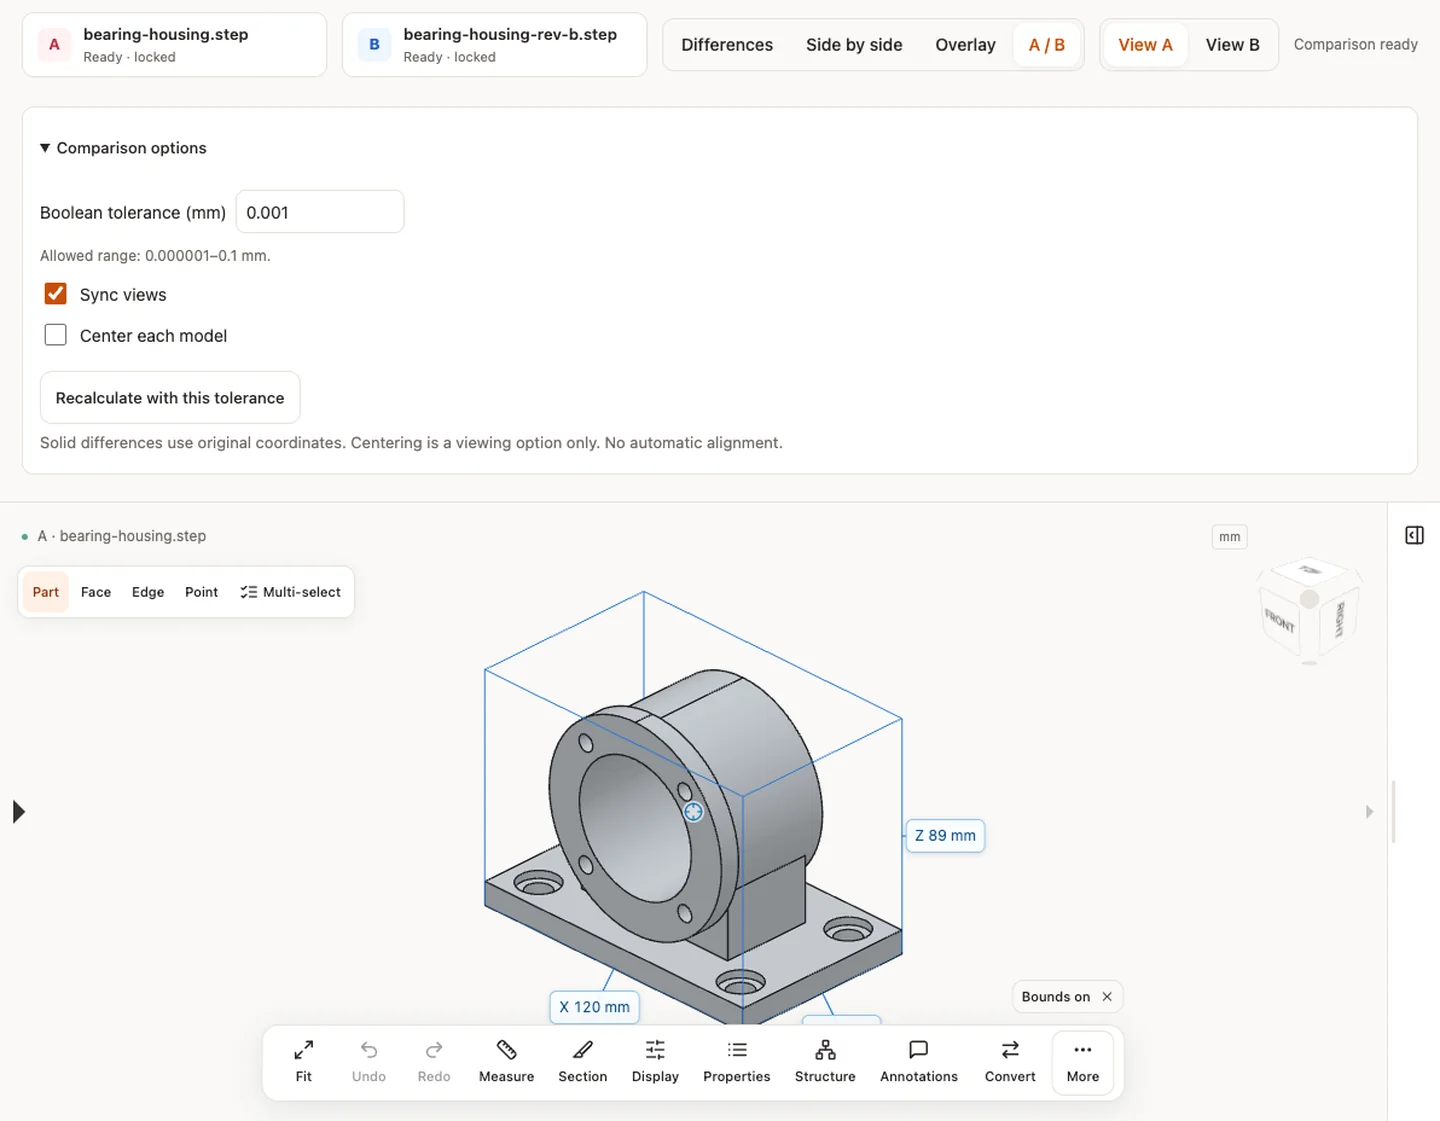Open Annotations tool
Image resolution: width=1440 pixels, height=1121 pixels.
point(919,1062)
